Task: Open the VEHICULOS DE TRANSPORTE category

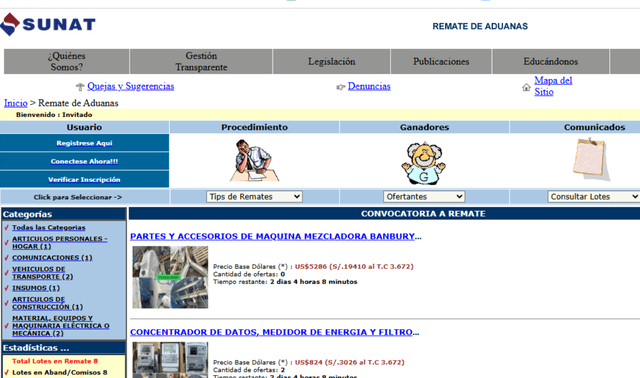Action: click(42, 273)
